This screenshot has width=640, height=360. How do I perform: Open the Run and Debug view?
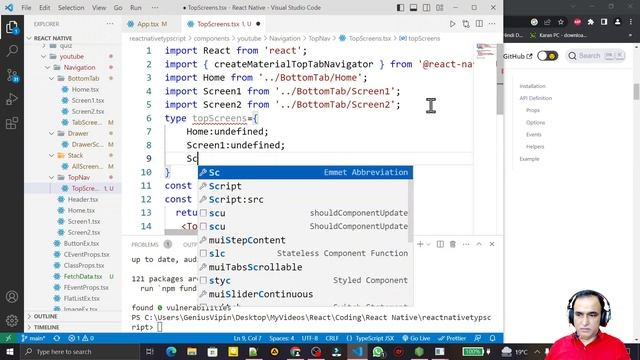[12, 99]
